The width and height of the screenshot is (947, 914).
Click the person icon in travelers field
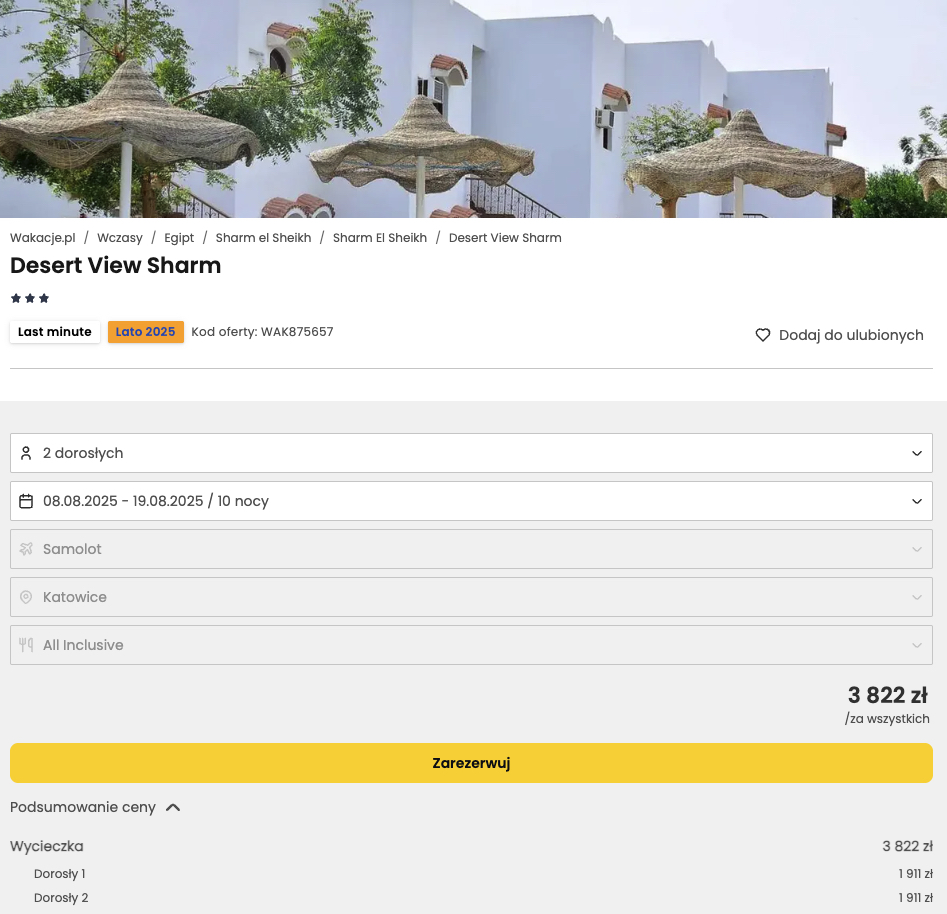[26, 453]
